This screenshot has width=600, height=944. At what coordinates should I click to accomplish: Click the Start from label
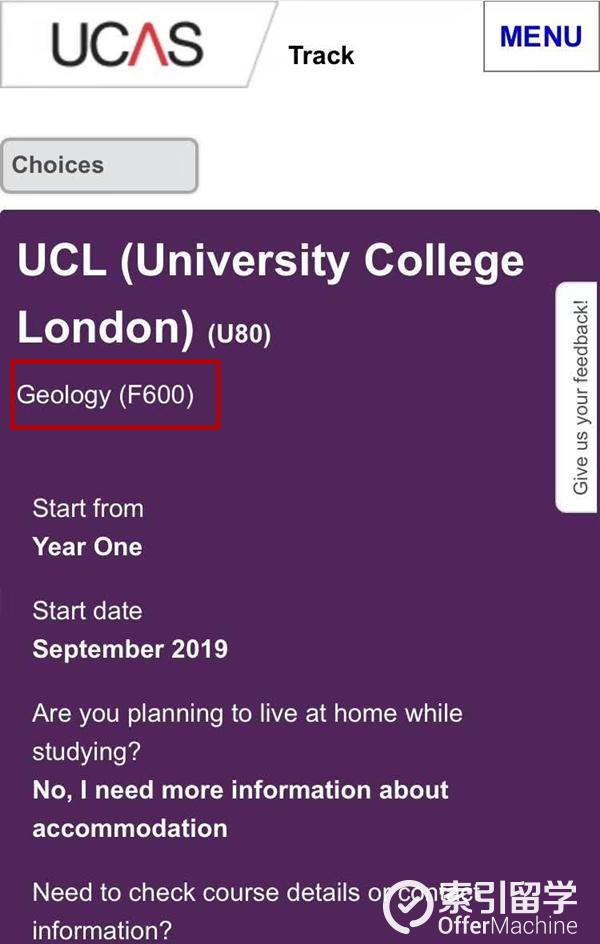click(x=88, y=509)
